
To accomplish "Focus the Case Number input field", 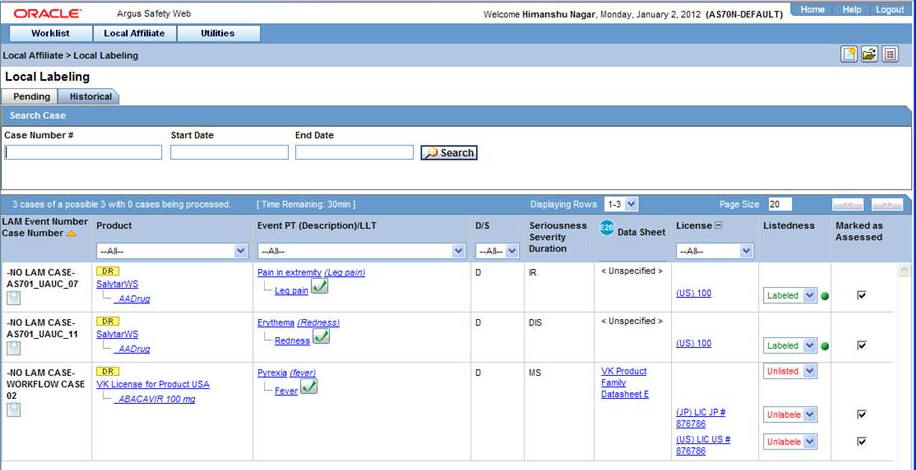I will (x=83, y=152).
